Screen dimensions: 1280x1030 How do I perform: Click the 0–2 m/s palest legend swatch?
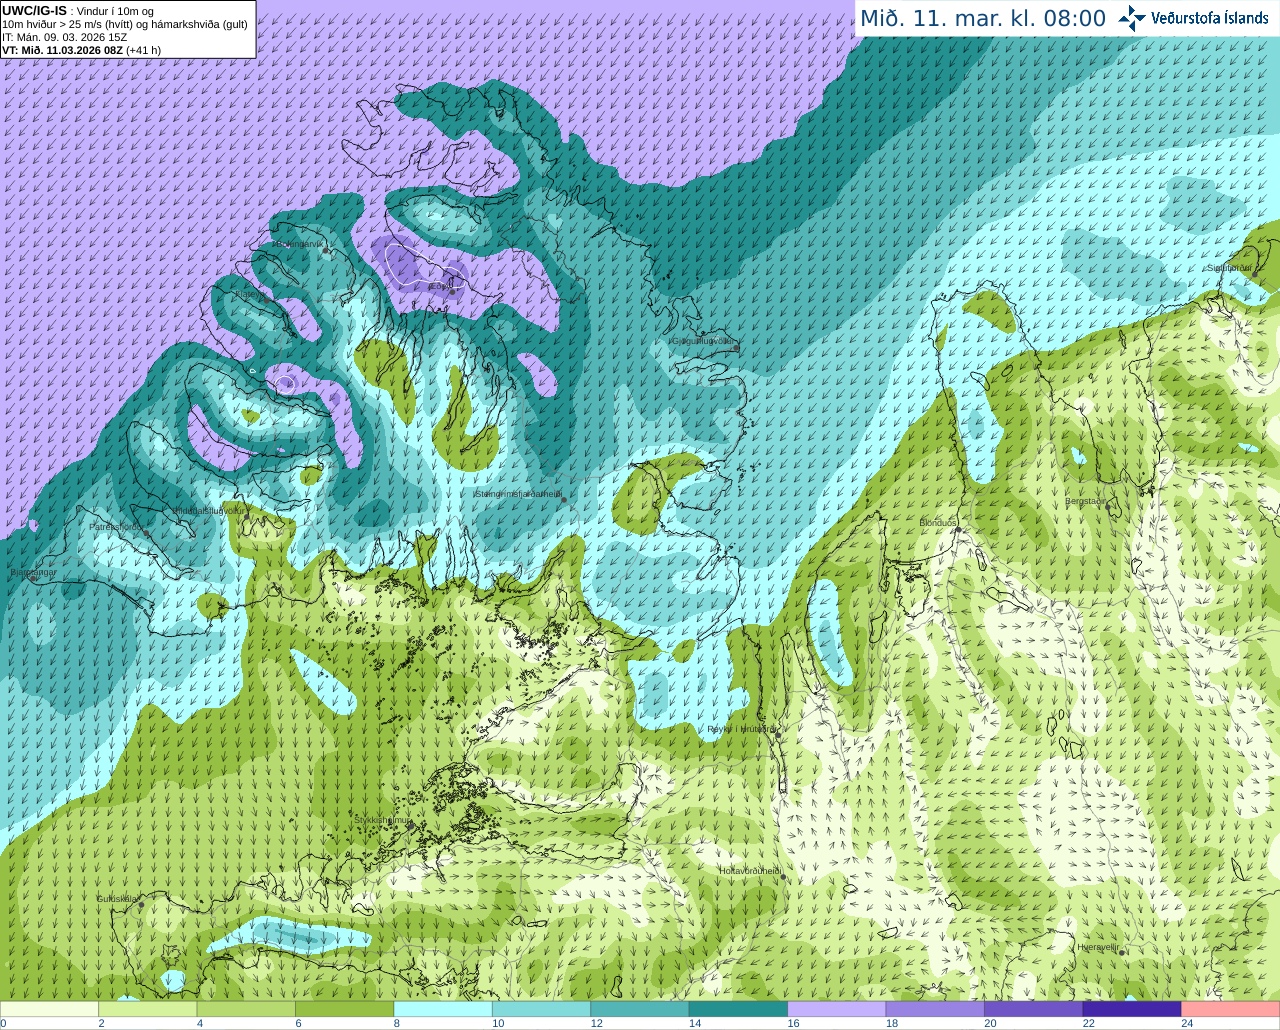[49, 1009]
